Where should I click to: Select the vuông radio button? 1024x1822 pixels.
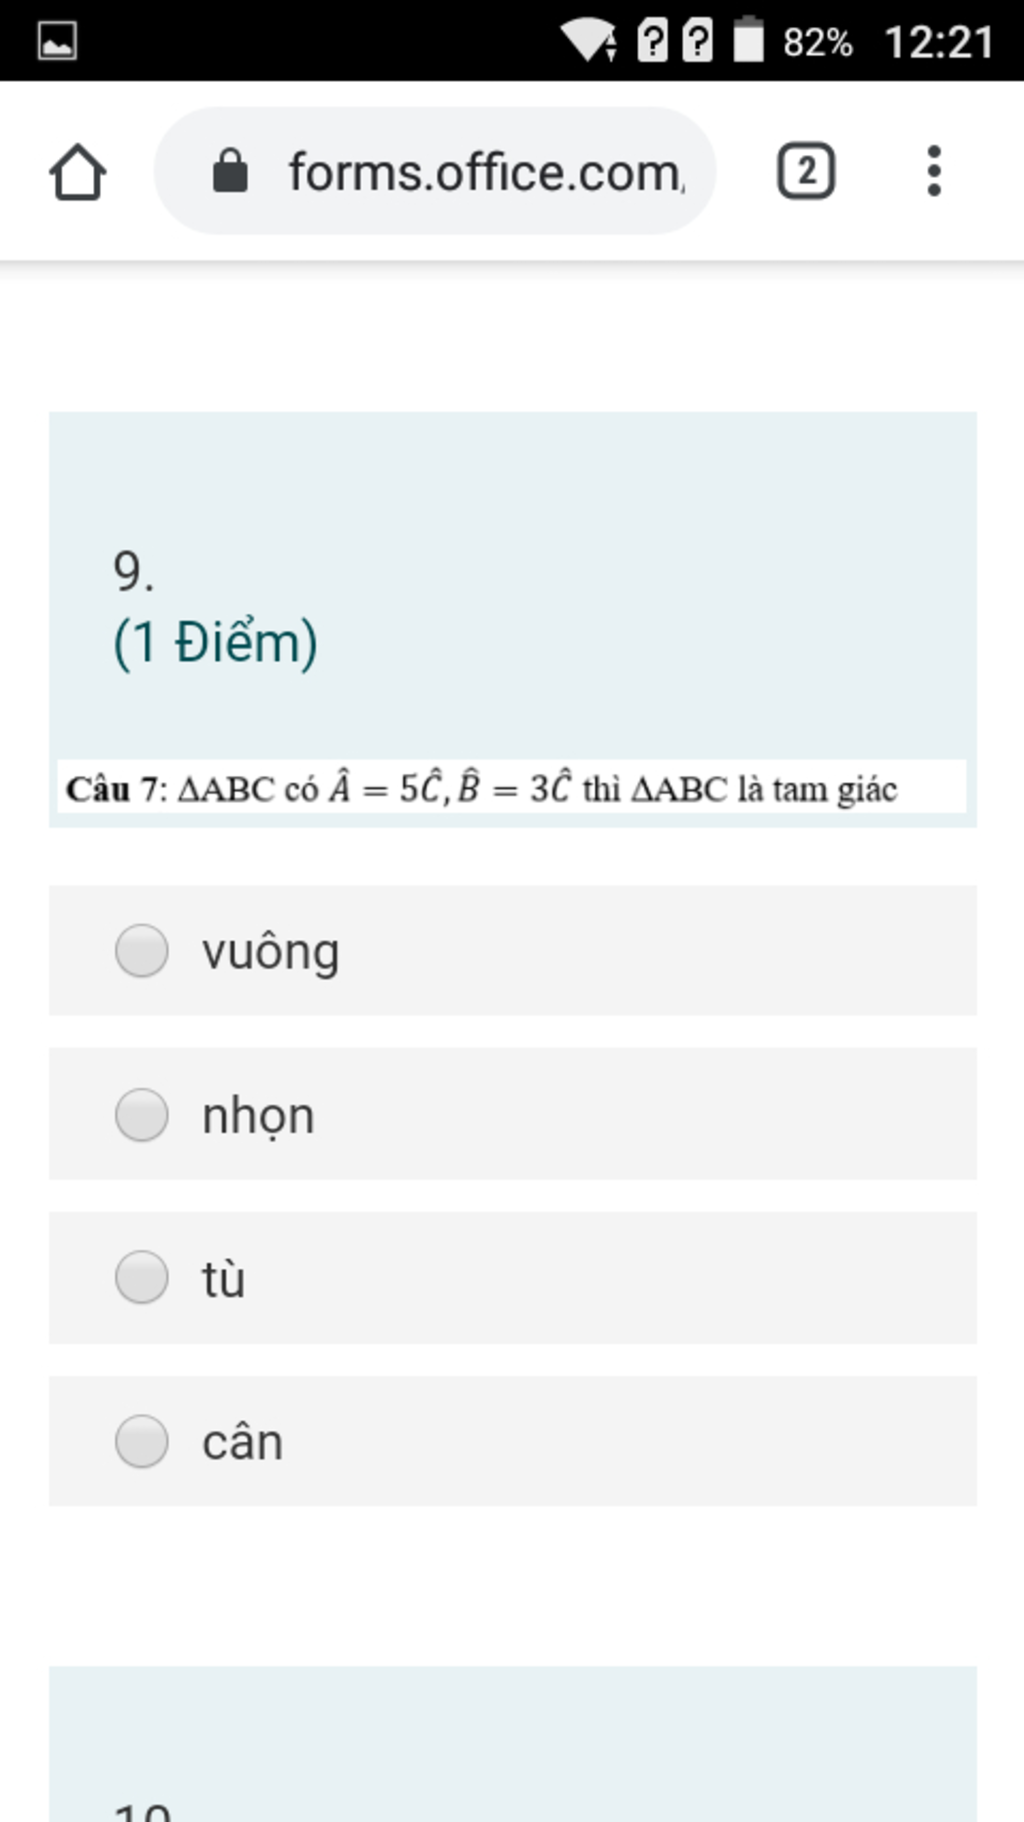point(142,950)
